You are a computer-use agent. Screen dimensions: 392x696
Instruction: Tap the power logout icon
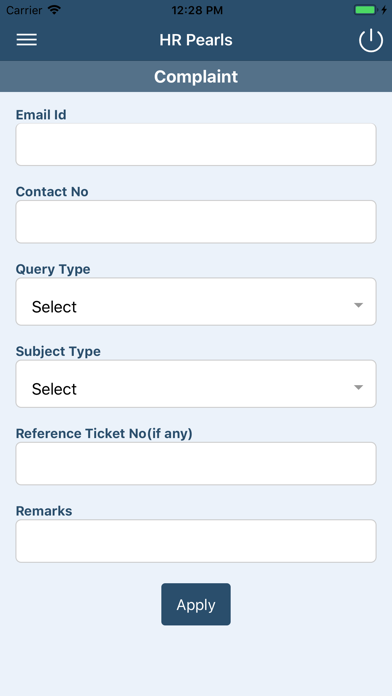click(x=371, y=40)
